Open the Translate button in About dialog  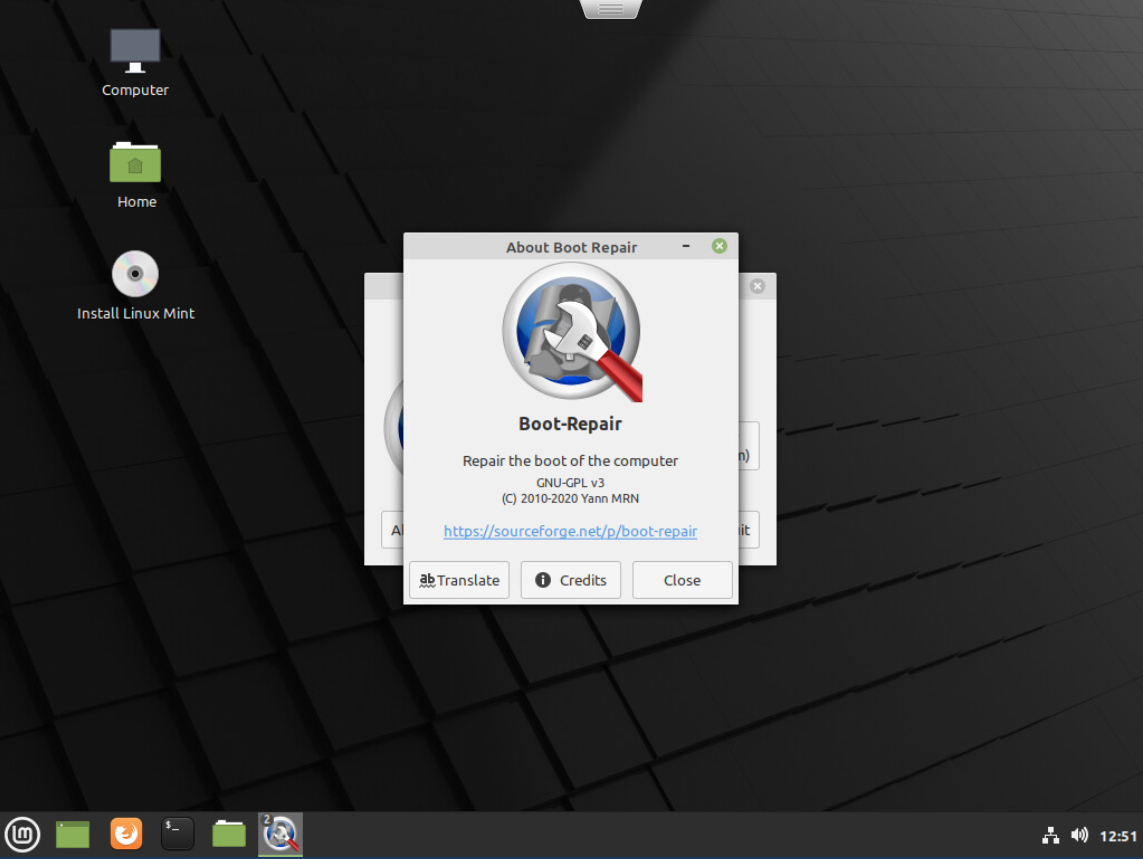(x=459, y=580)
